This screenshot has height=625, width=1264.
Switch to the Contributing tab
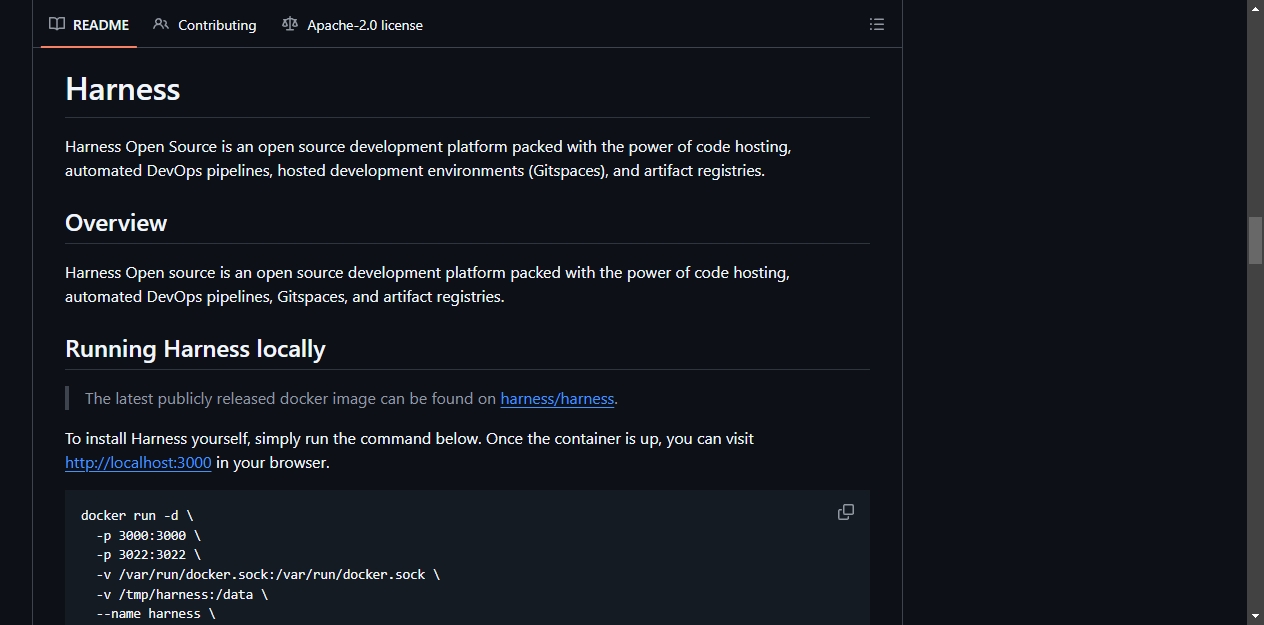(x=205, y=25)
